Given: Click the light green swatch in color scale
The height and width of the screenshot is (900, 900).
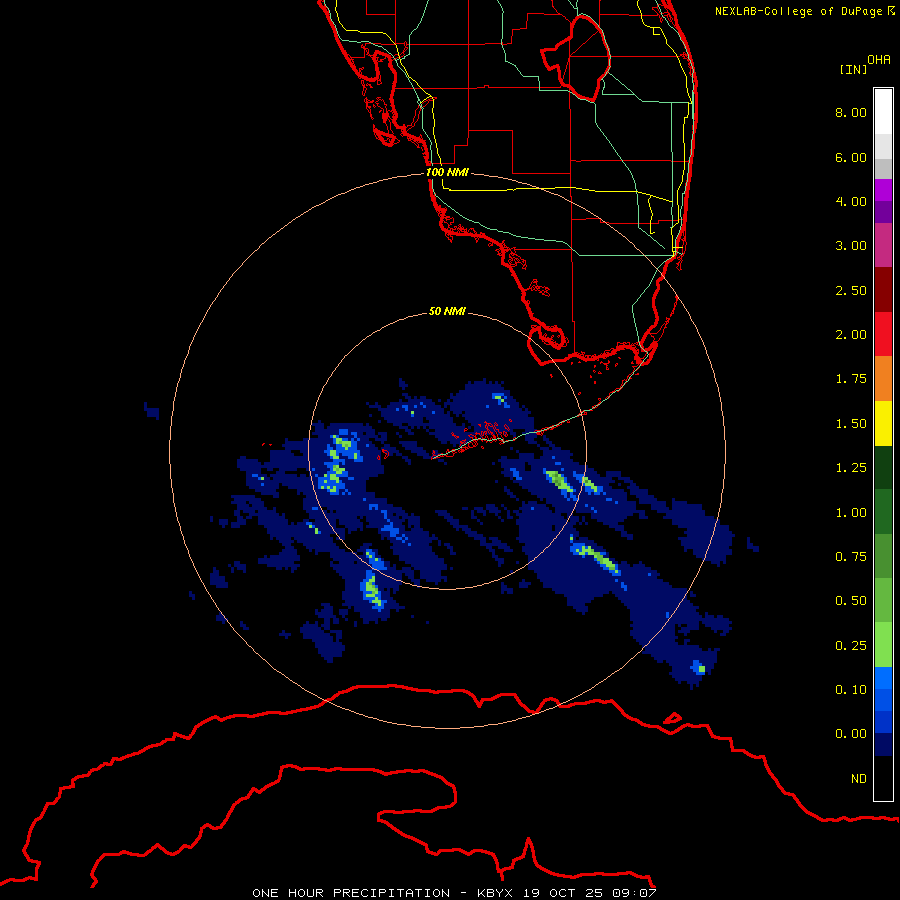Looking at the screenshot, I should pos(883,645).
